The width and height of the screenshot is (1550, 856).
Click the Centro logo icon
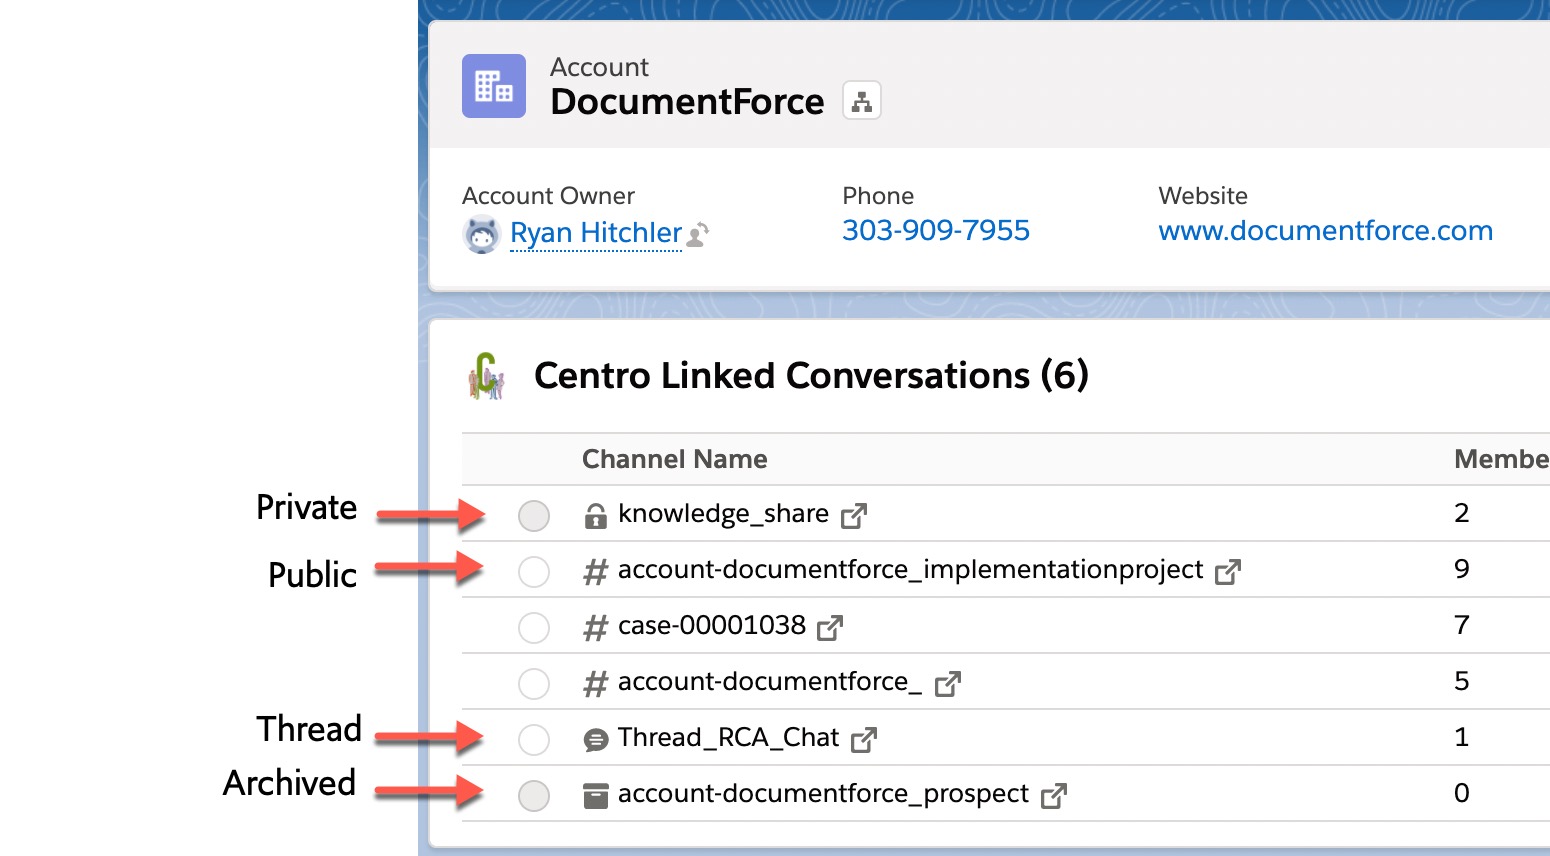click(x=487, y=376)
